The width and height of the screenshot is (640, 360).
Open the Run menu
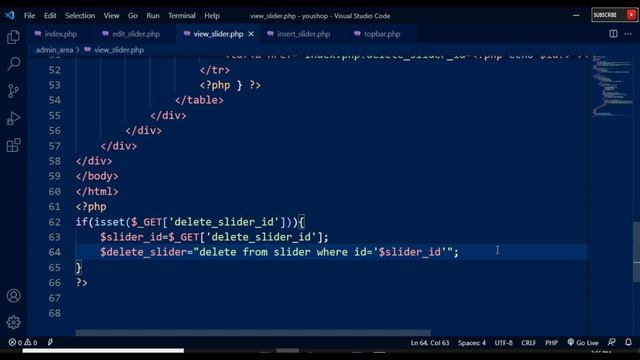(x=153, y=16)
